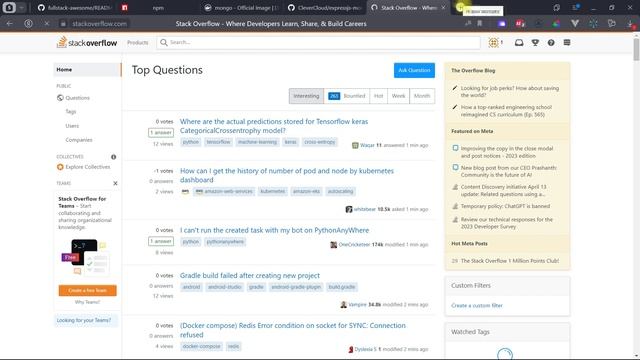Select the Interesting filter tab
Screen dimensions: 640x360
click(x=306, y=96)
